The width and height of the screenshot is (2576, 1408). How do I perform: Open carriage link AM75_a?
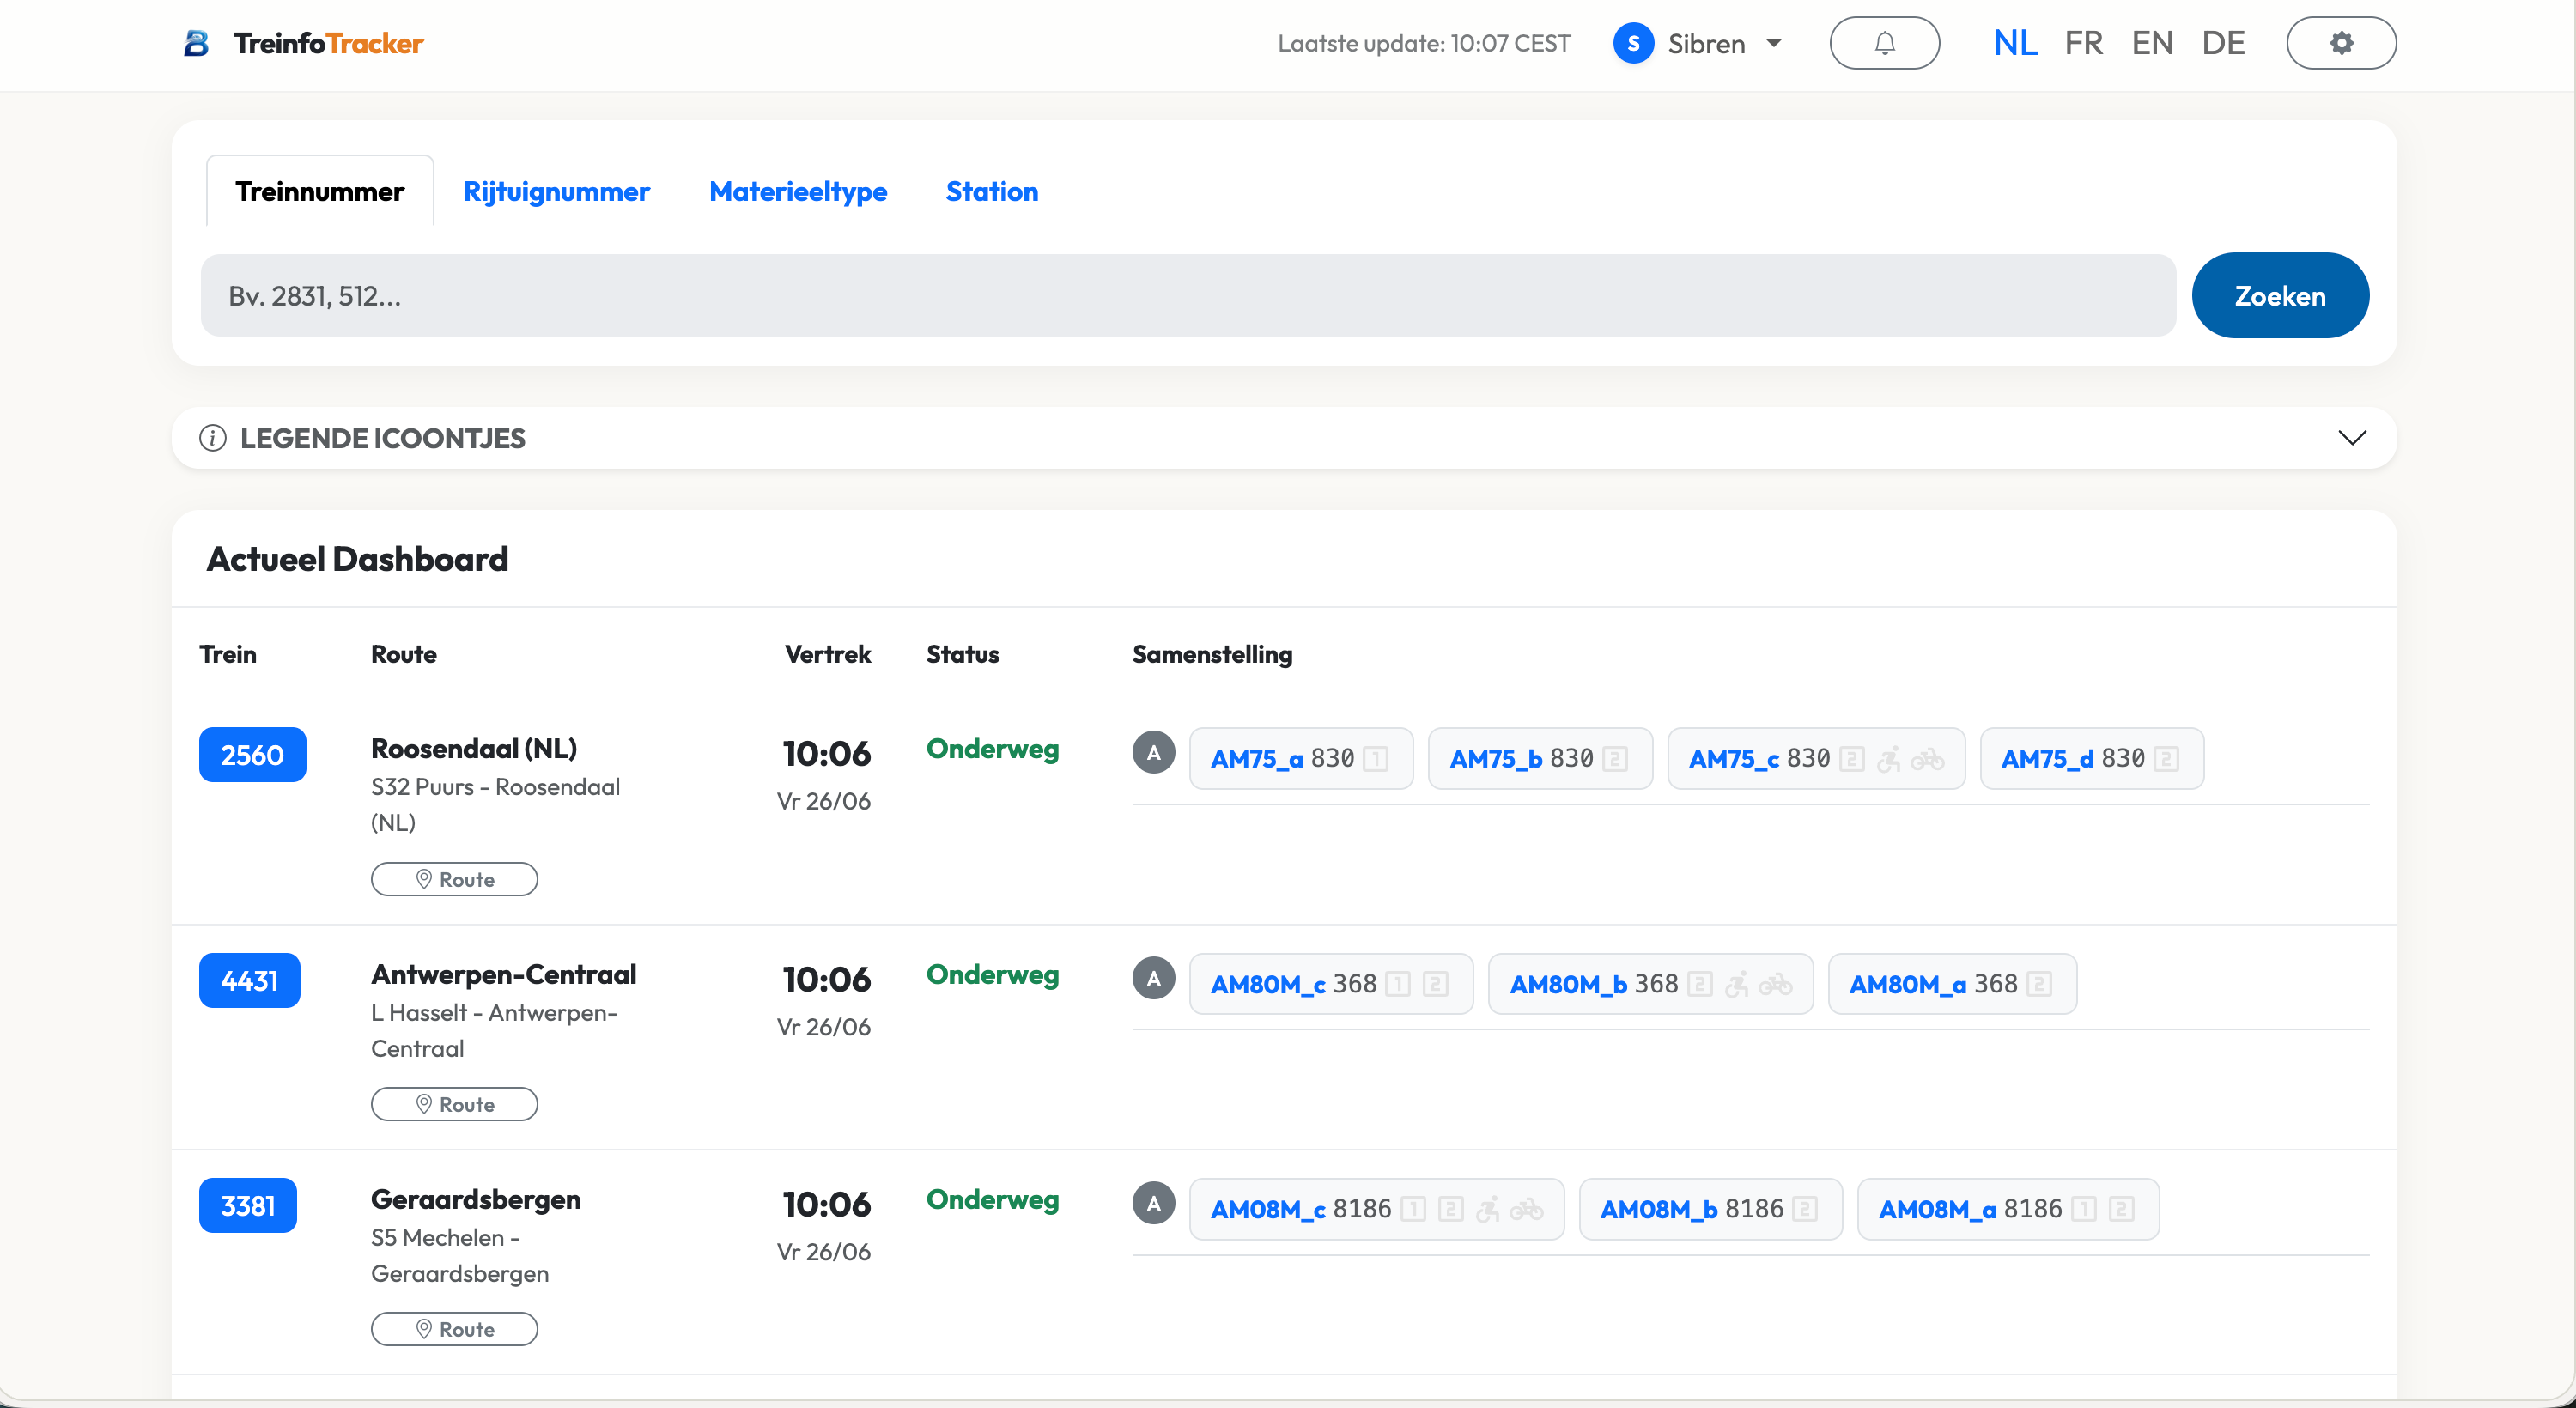click(1256, 759)
